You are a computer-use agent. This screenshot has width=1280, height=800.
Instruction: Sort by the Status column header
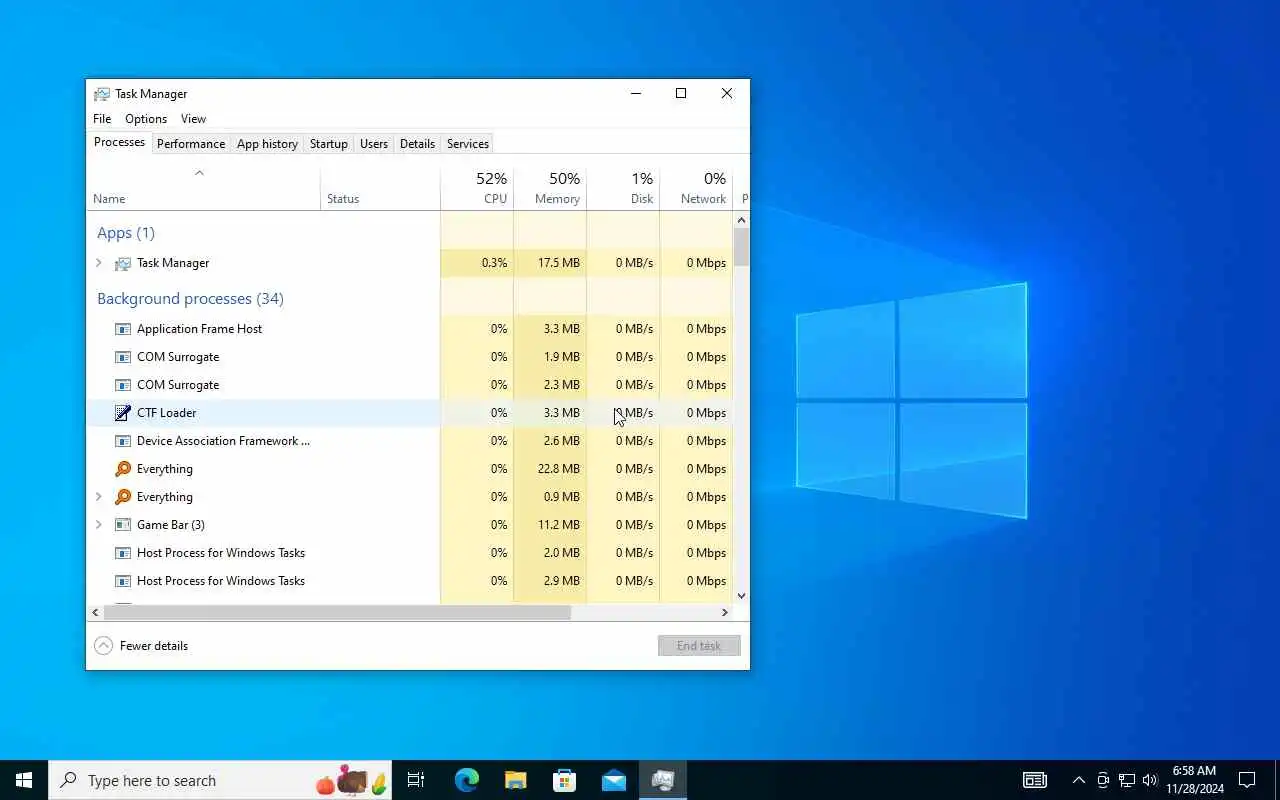click(x=381, y=188)
